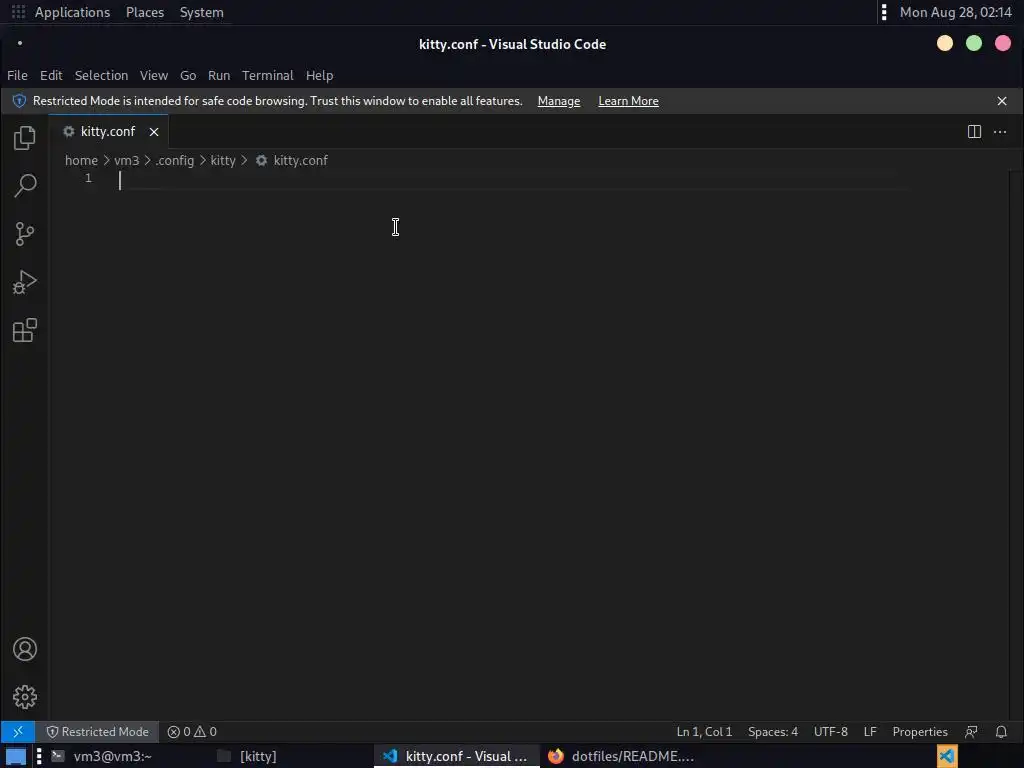Click the clock Mon Aug 28, 02:14
The width and height of the screenshot is (1024, 768).
point(955,12)
